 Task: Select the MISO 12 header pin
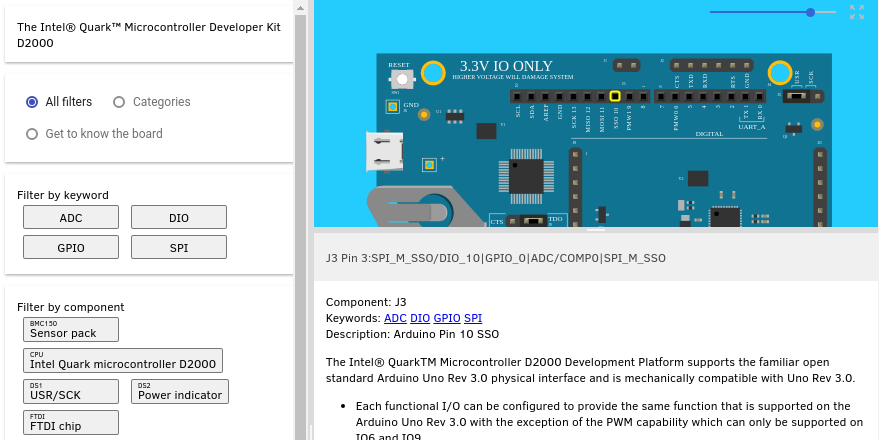click(x=587, y=96)
